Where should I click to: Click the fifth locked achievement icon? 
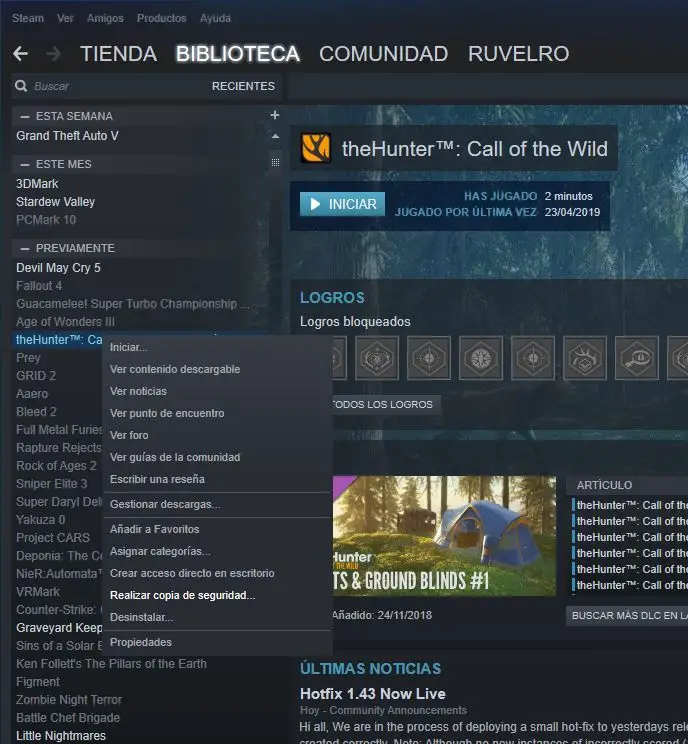tap(533, 358)
